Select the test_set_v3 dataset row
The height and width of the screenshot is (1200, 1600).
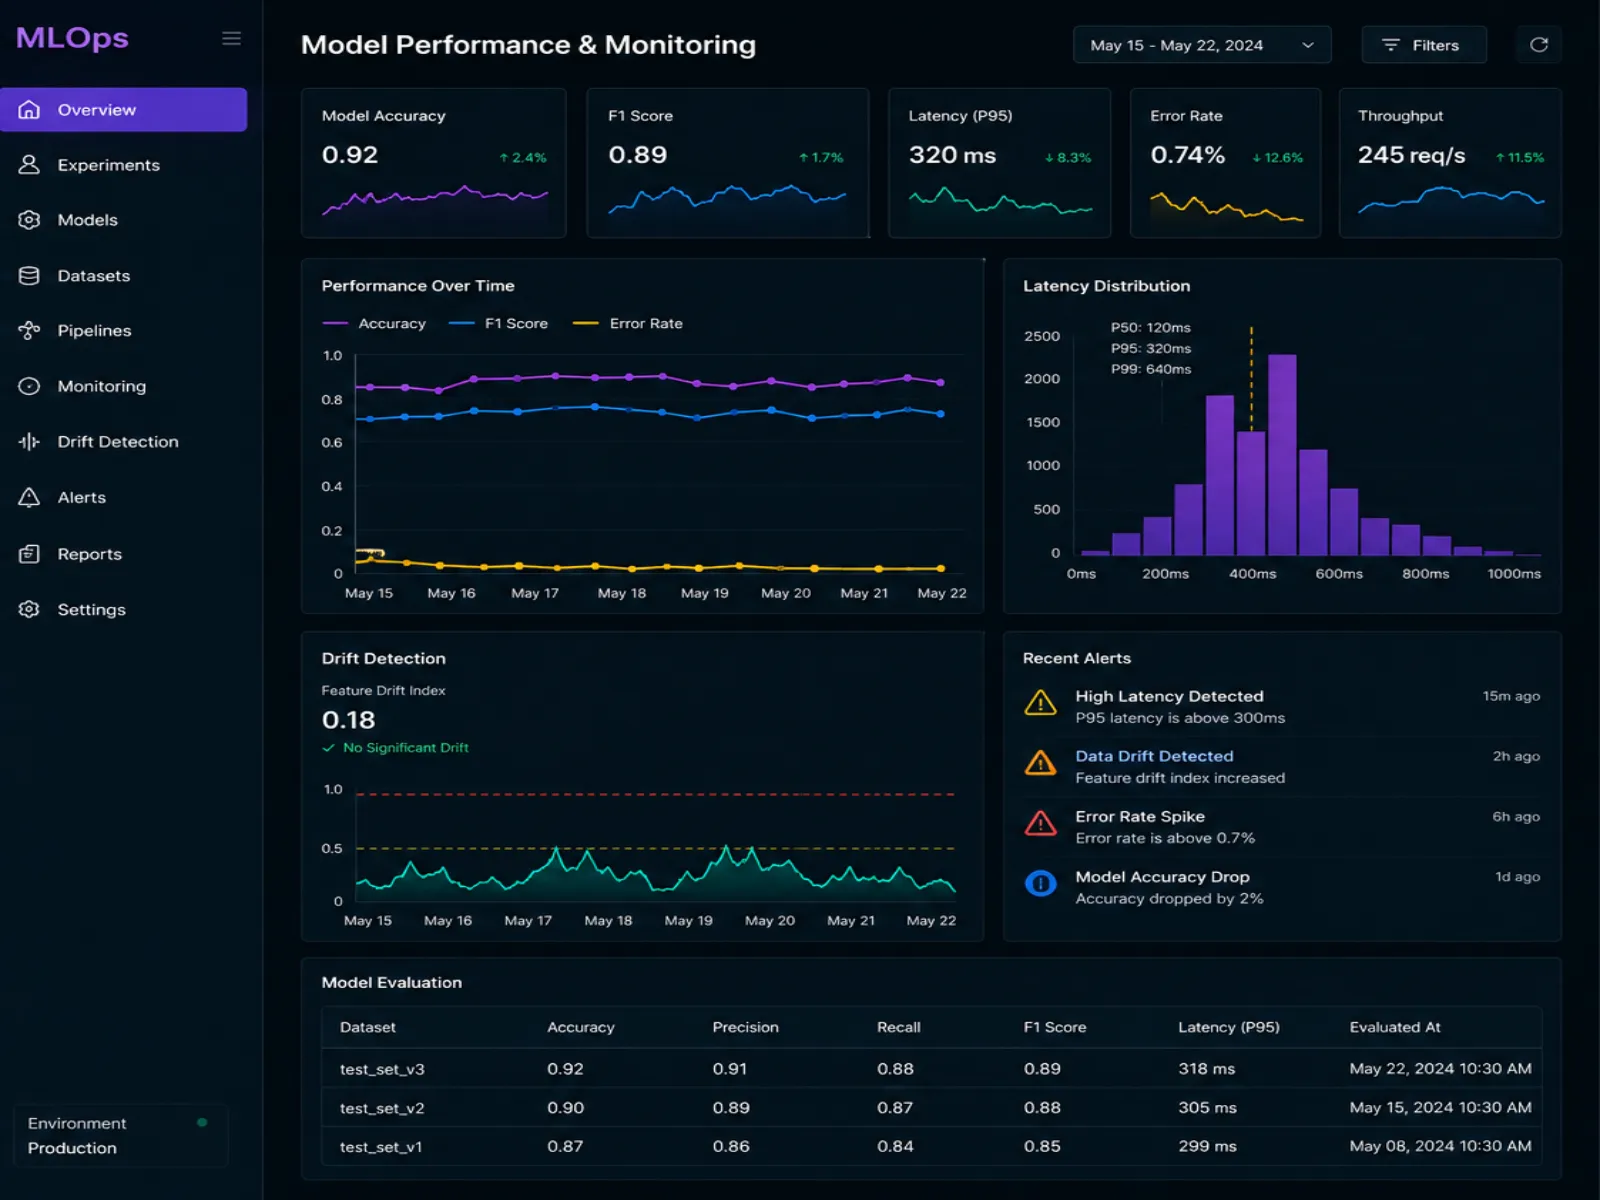click(932, 1069)
